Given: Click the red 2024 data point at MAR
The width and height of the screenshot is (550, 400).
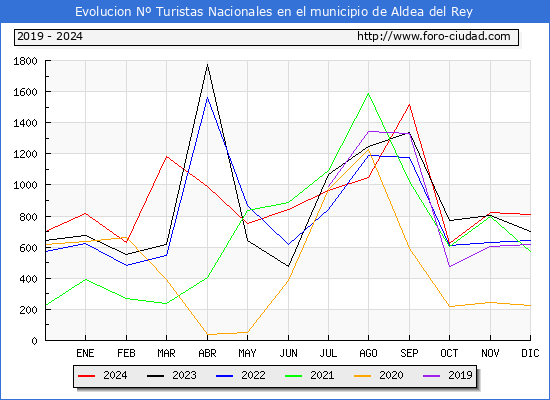Looking at the screenshot, I should 166,156.
